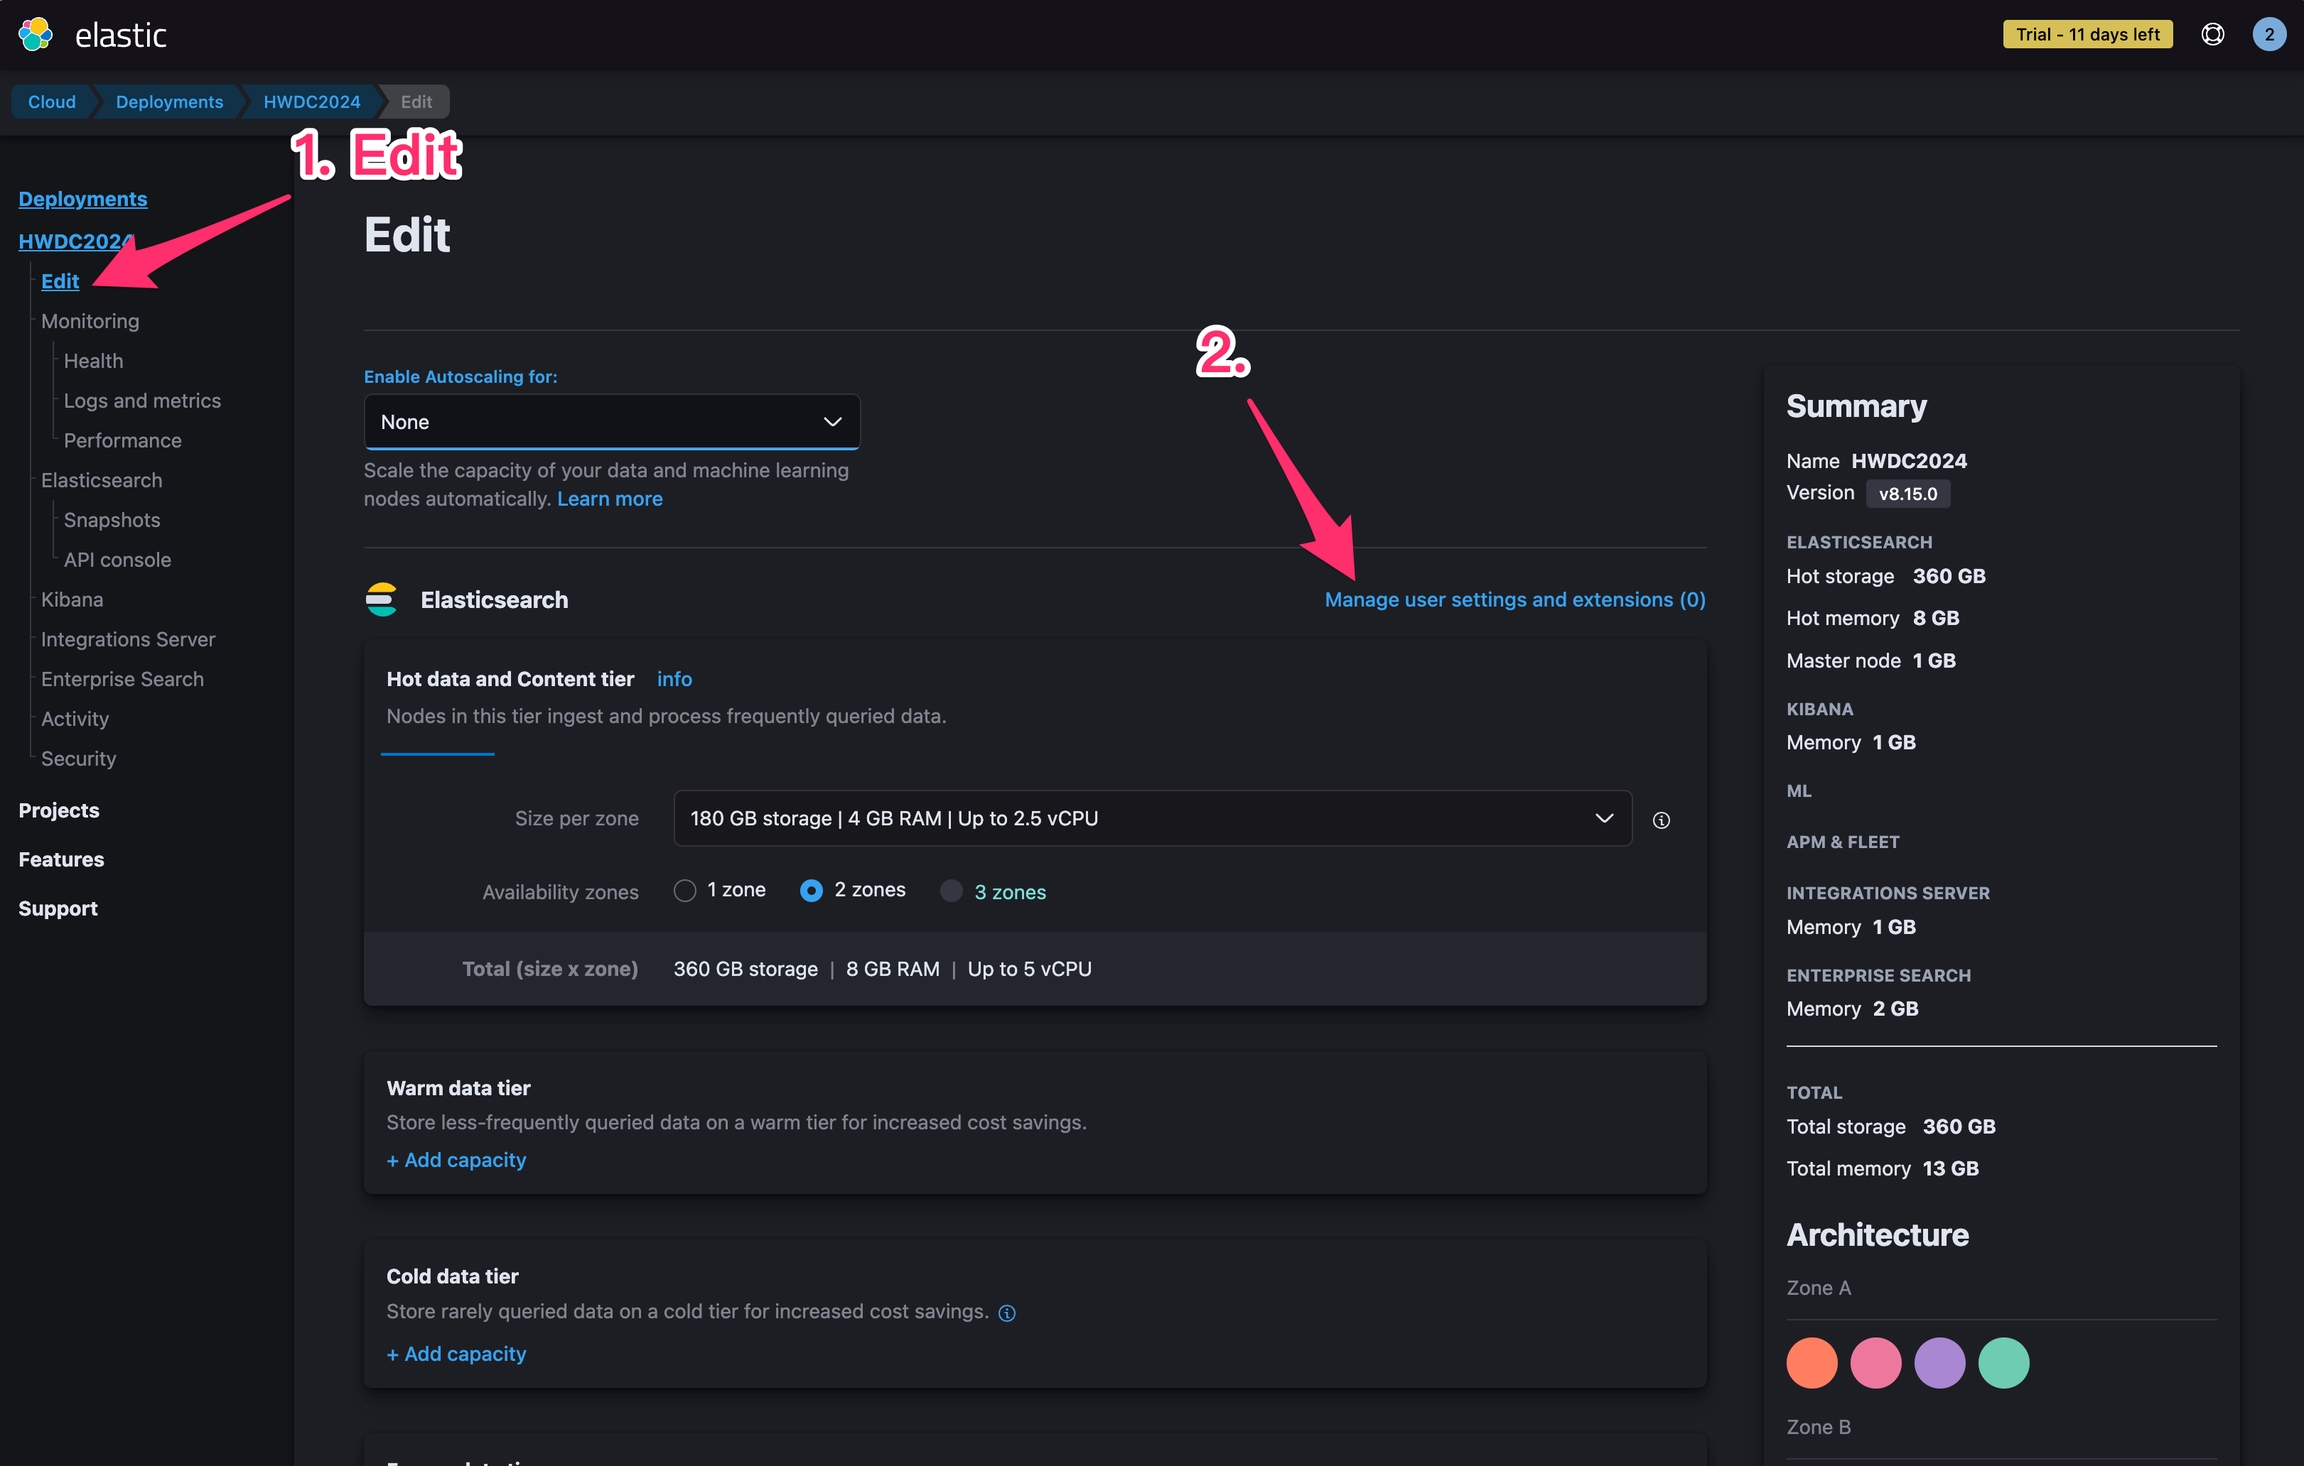
Task: Open the Enable Autoscaling dropdown
Action: coord(612,422)
